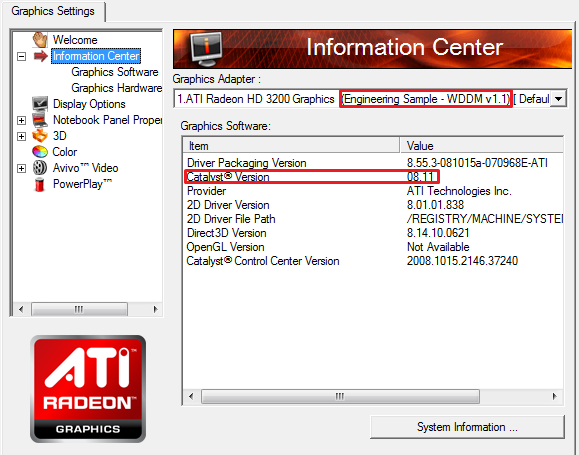Click the value 08.11

(x=420, y=177)
